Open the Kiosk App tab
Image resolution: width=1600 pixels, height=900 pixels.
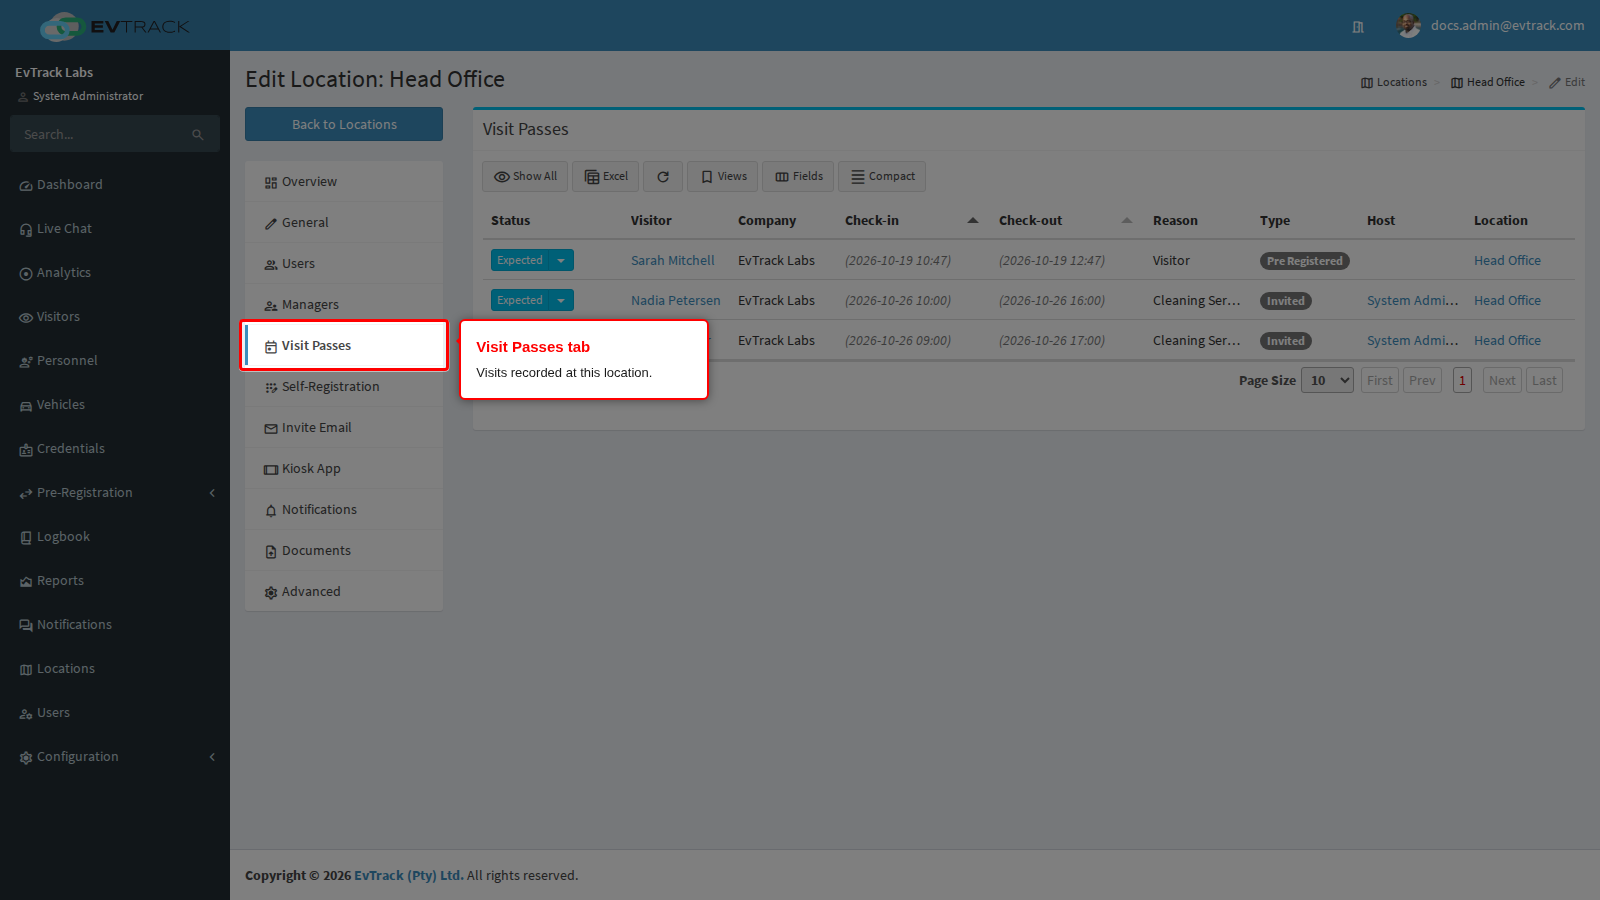(x=344, y=469)
